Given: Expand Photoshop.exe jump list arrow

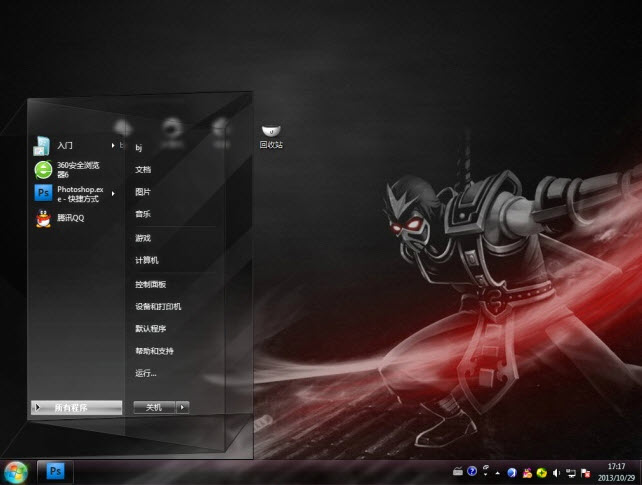Looking at the screenshot, I should click(x=113, y=193).
